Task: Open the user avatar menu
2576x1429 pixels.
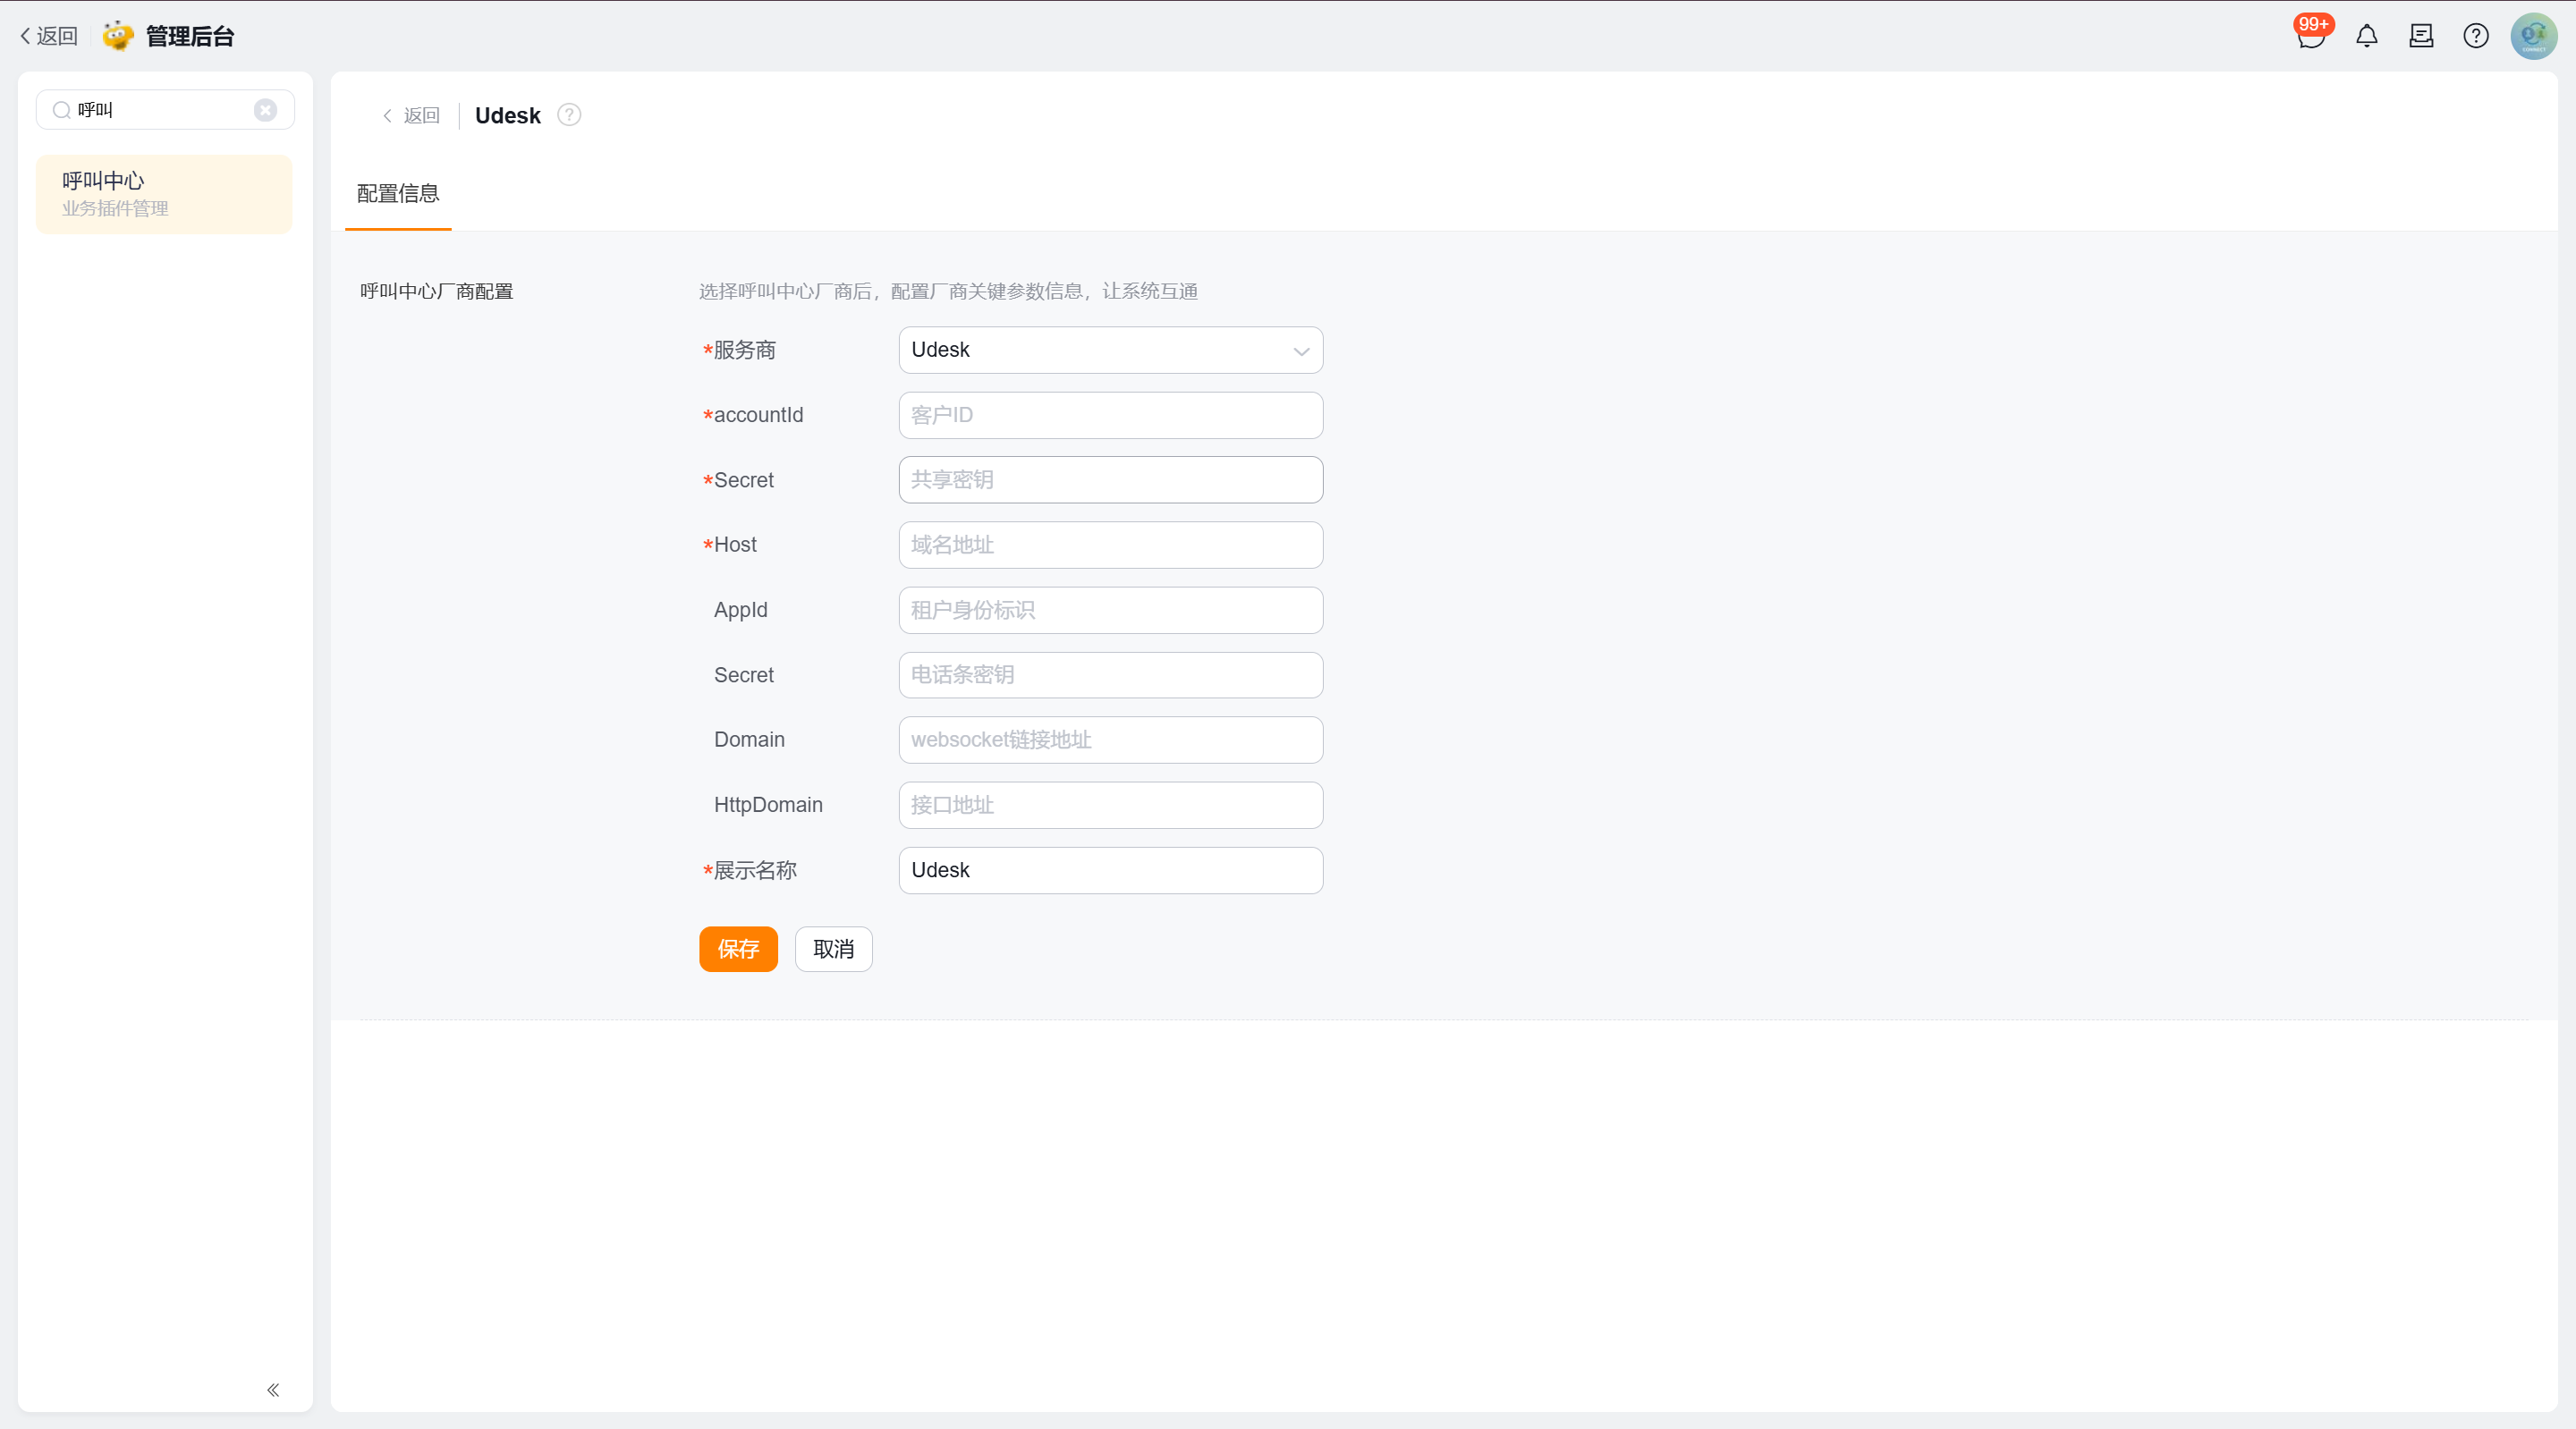Action: coord(2534,36)
